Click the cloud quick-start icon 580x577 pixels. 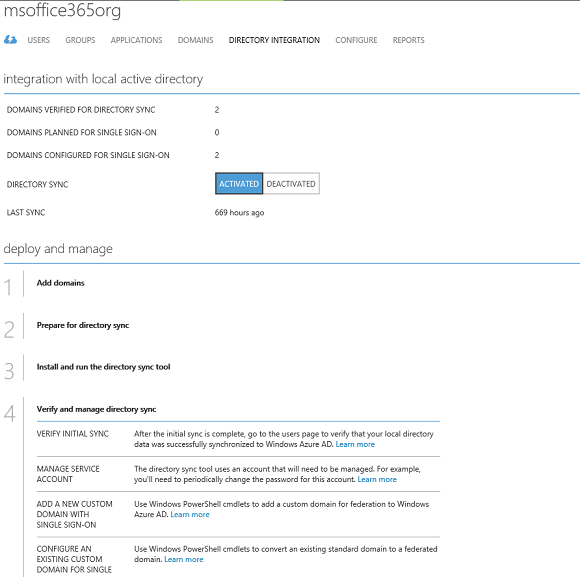(10, 40)
